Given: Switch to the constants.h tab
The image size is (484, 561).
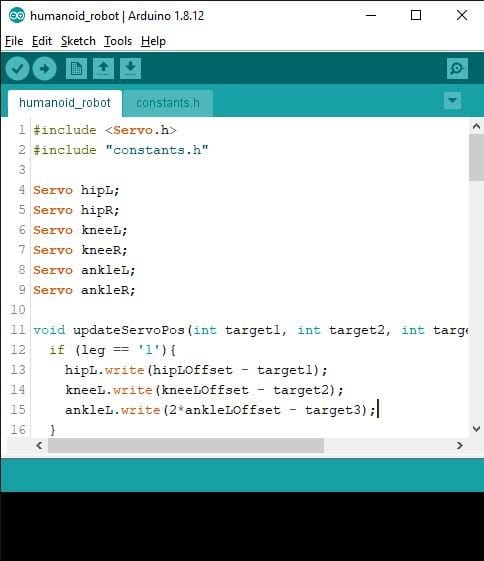Looking at the screenshot, I should click(168, 103).
